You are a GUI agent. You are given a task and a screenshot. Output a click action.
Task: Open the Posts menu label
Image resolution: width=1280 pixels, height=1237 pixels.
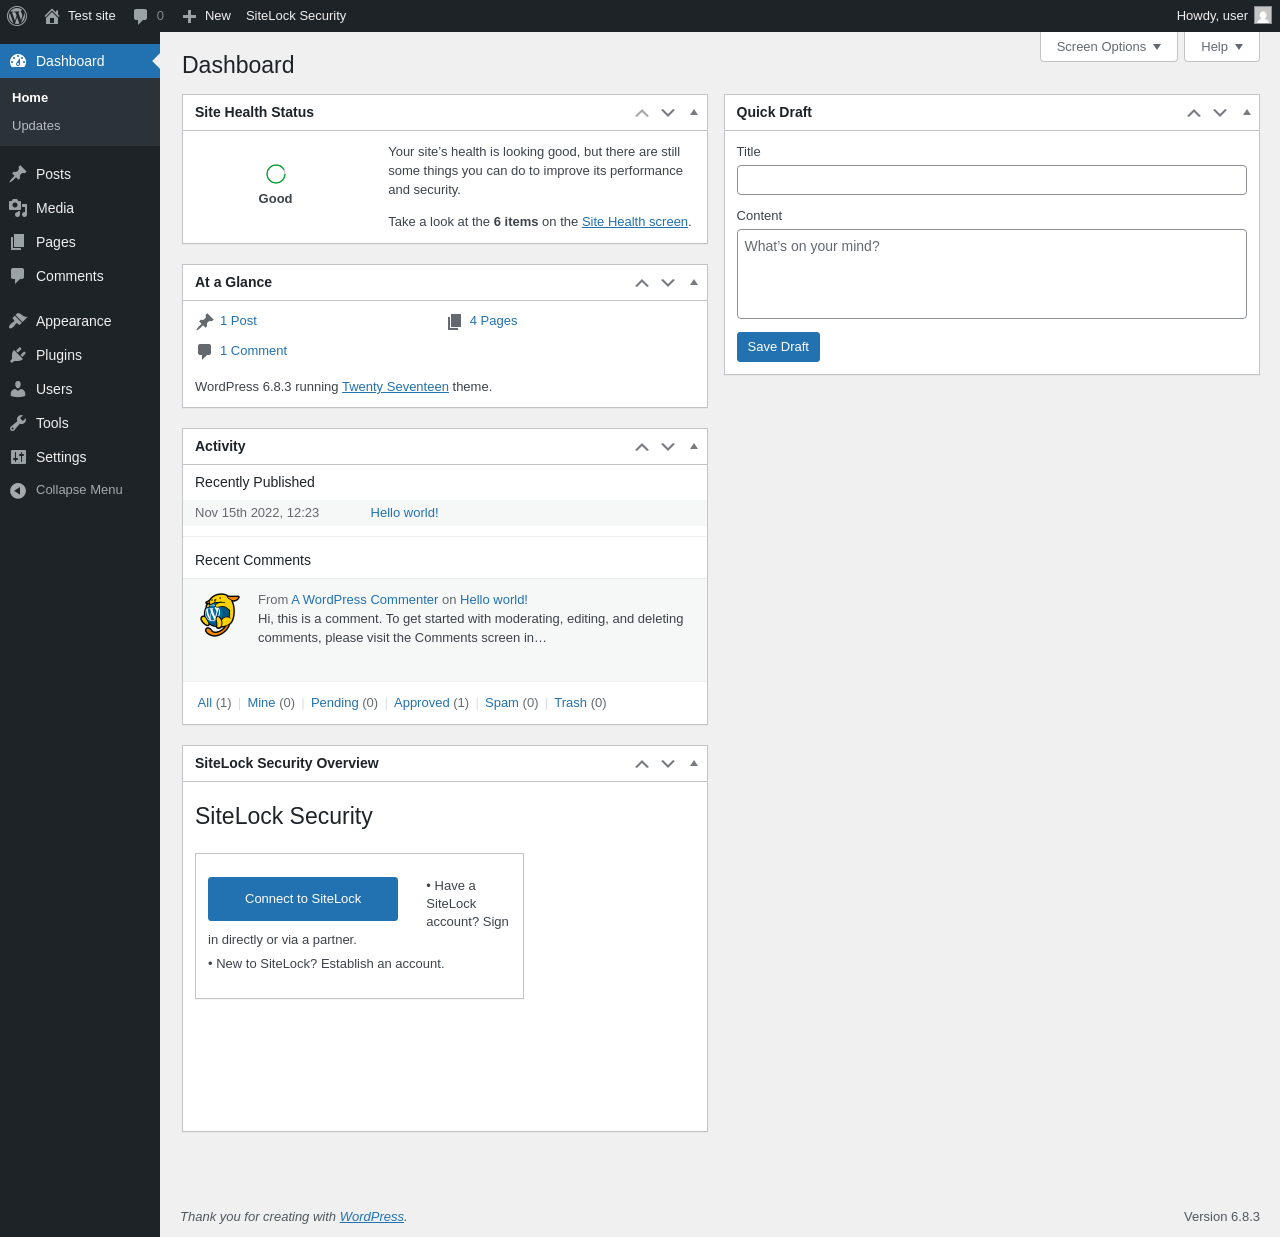click(53, 174)
